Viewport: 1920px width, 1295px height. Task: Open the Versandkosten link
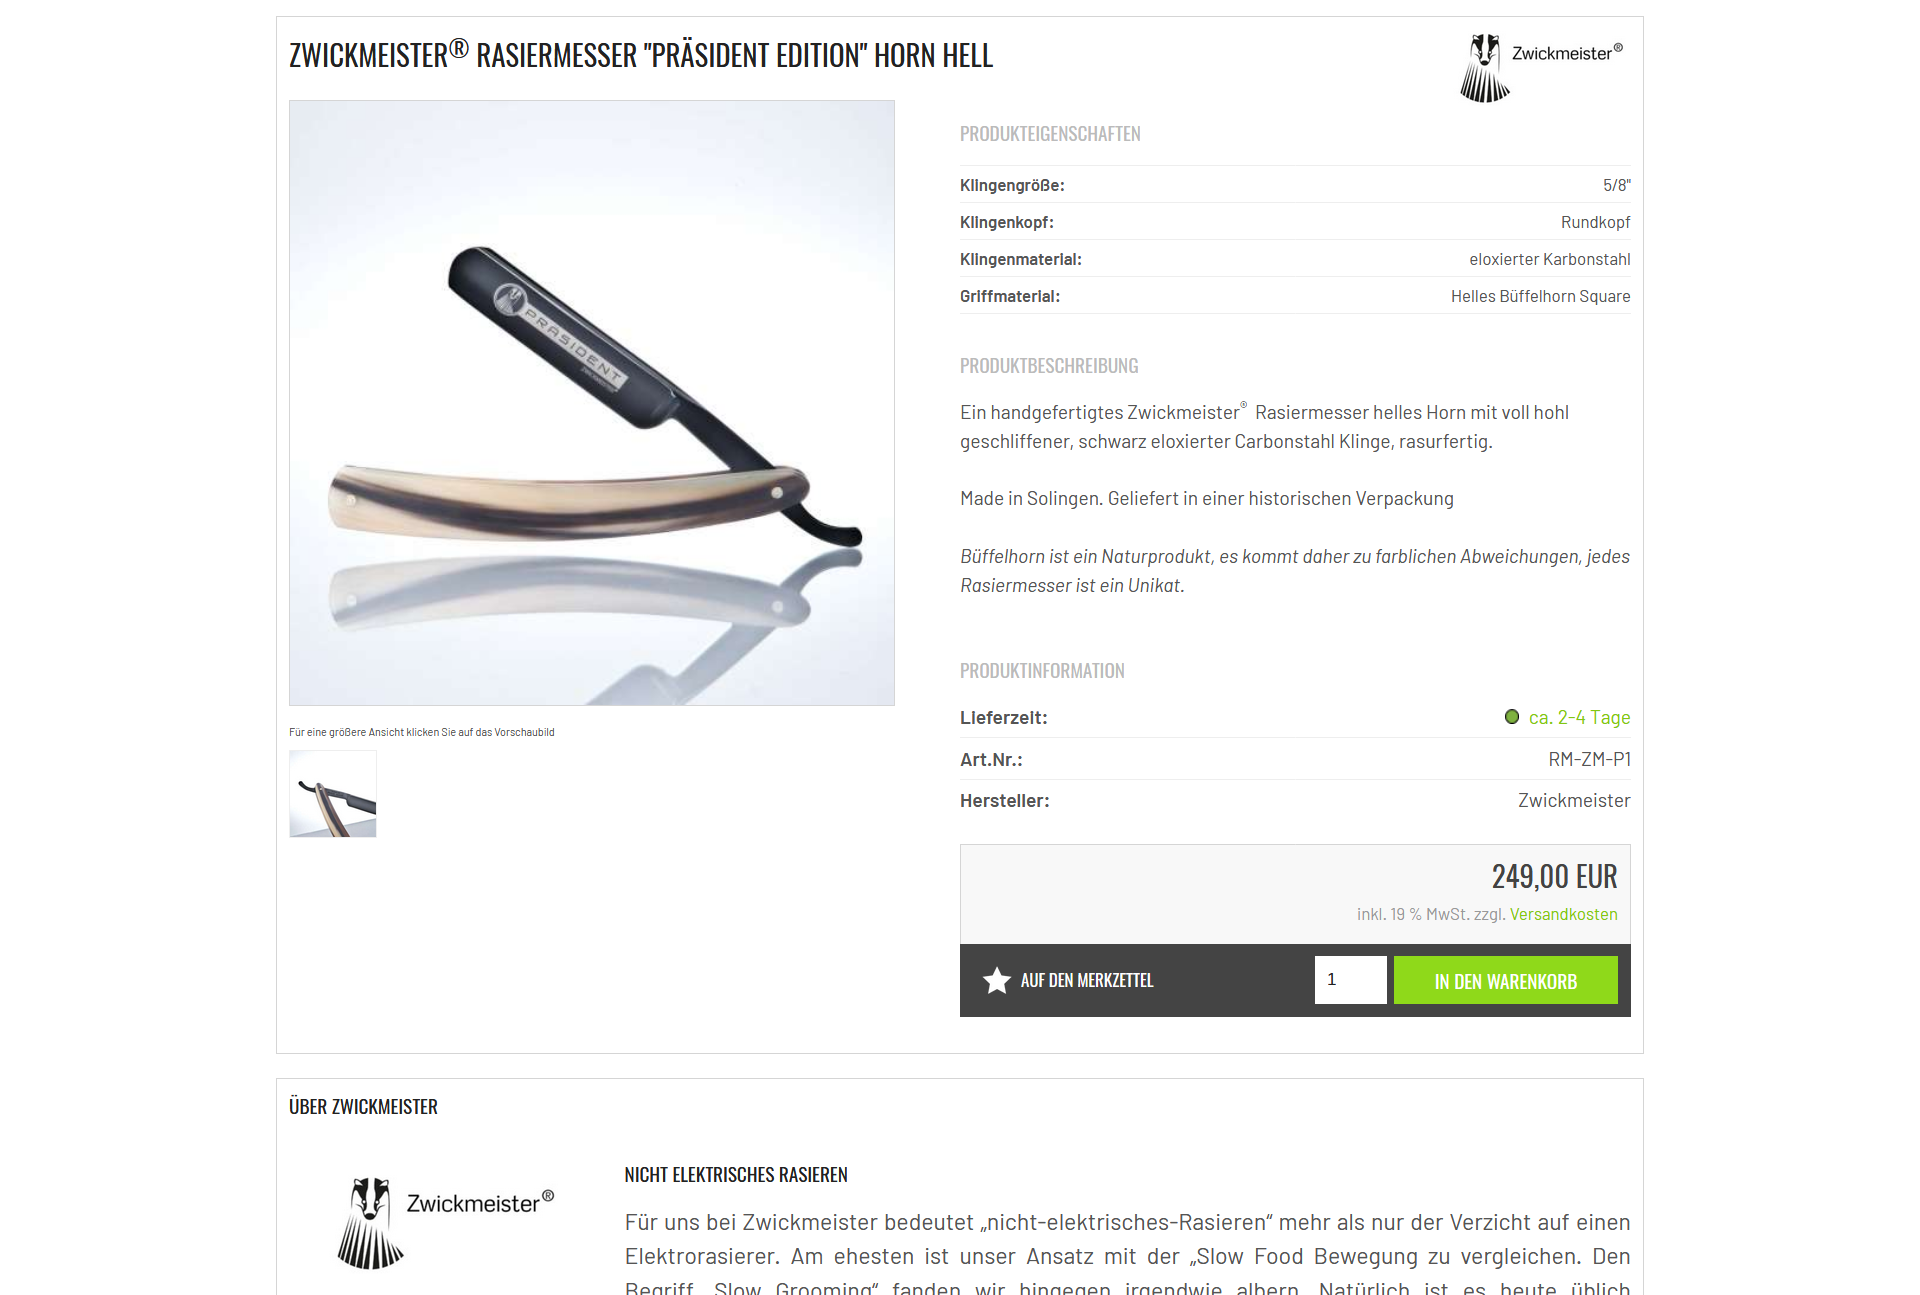(1563, 914)
